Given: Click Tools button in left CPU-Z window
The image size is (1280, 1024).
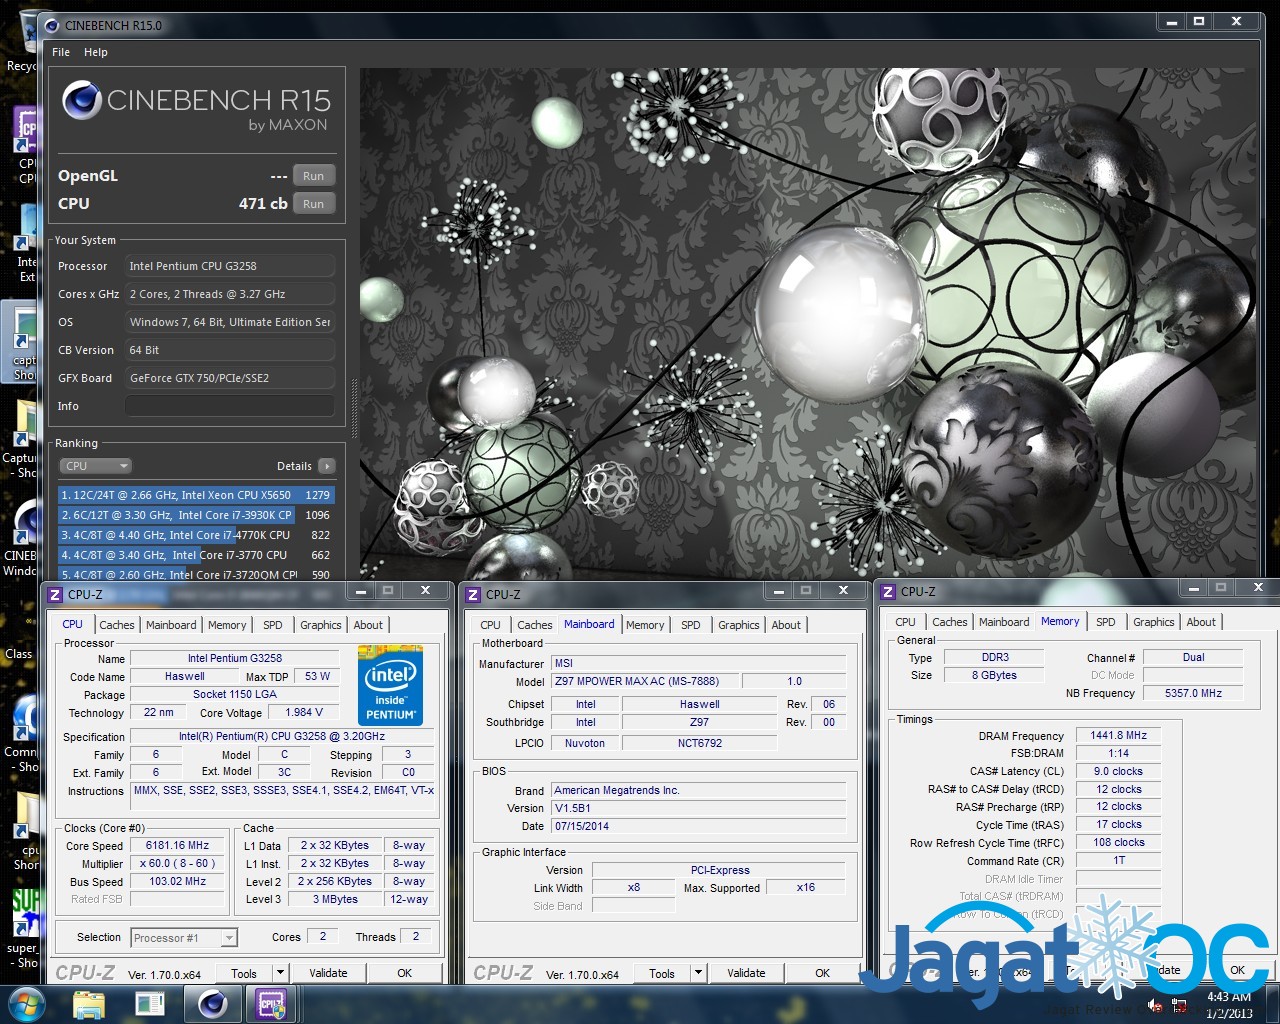Looking at the screenshot, I should [244, 973].
